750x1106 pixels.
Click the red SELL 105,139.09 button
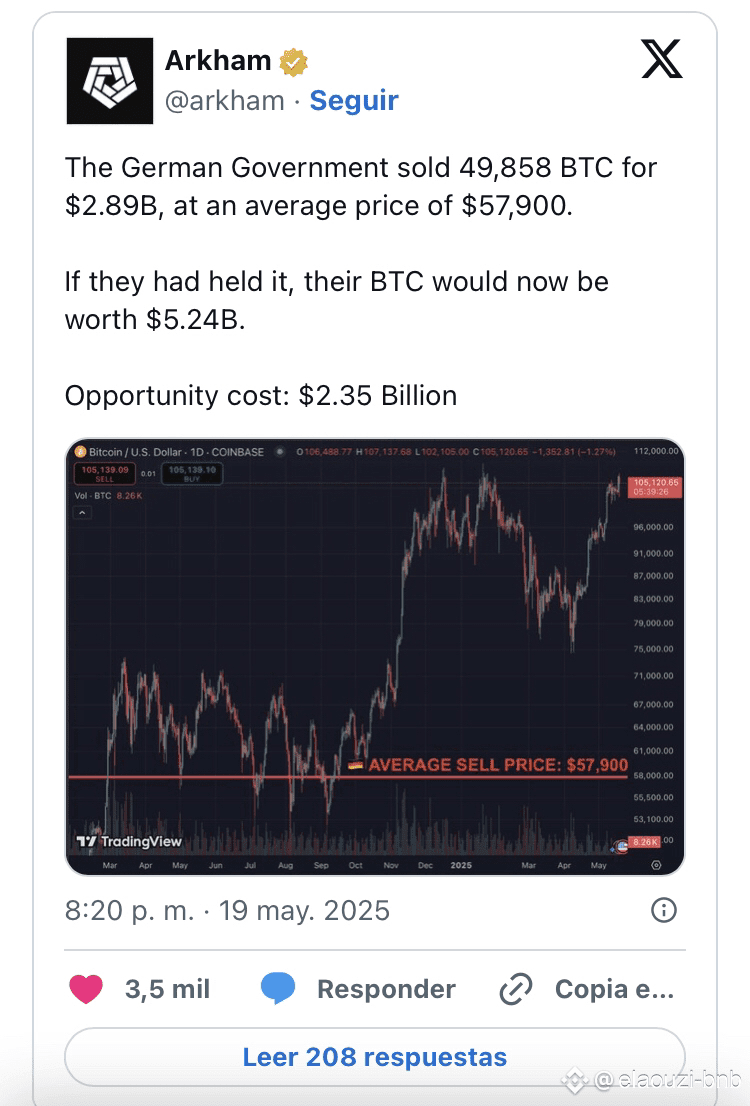pyautogui.click(x=104, y=473)
